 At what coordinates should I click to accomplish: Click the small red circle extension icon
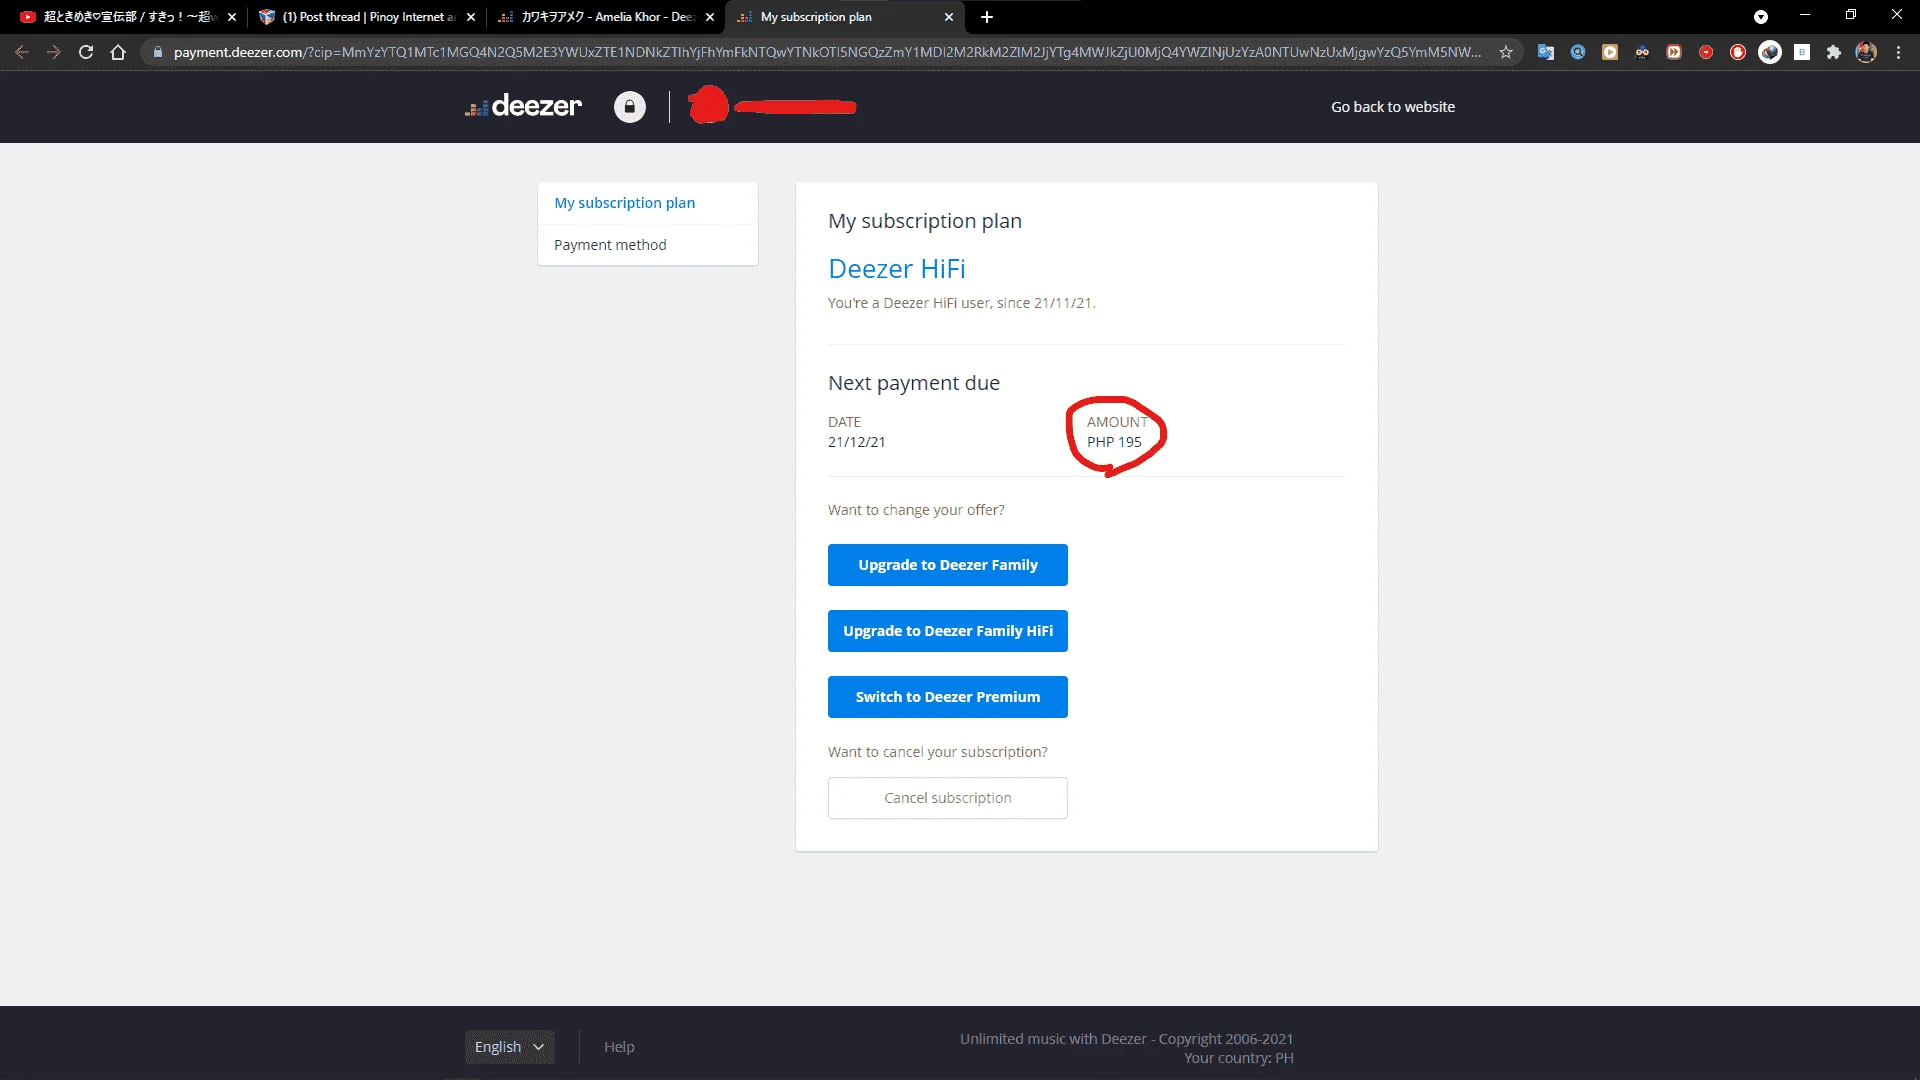tap(1706, 52)
